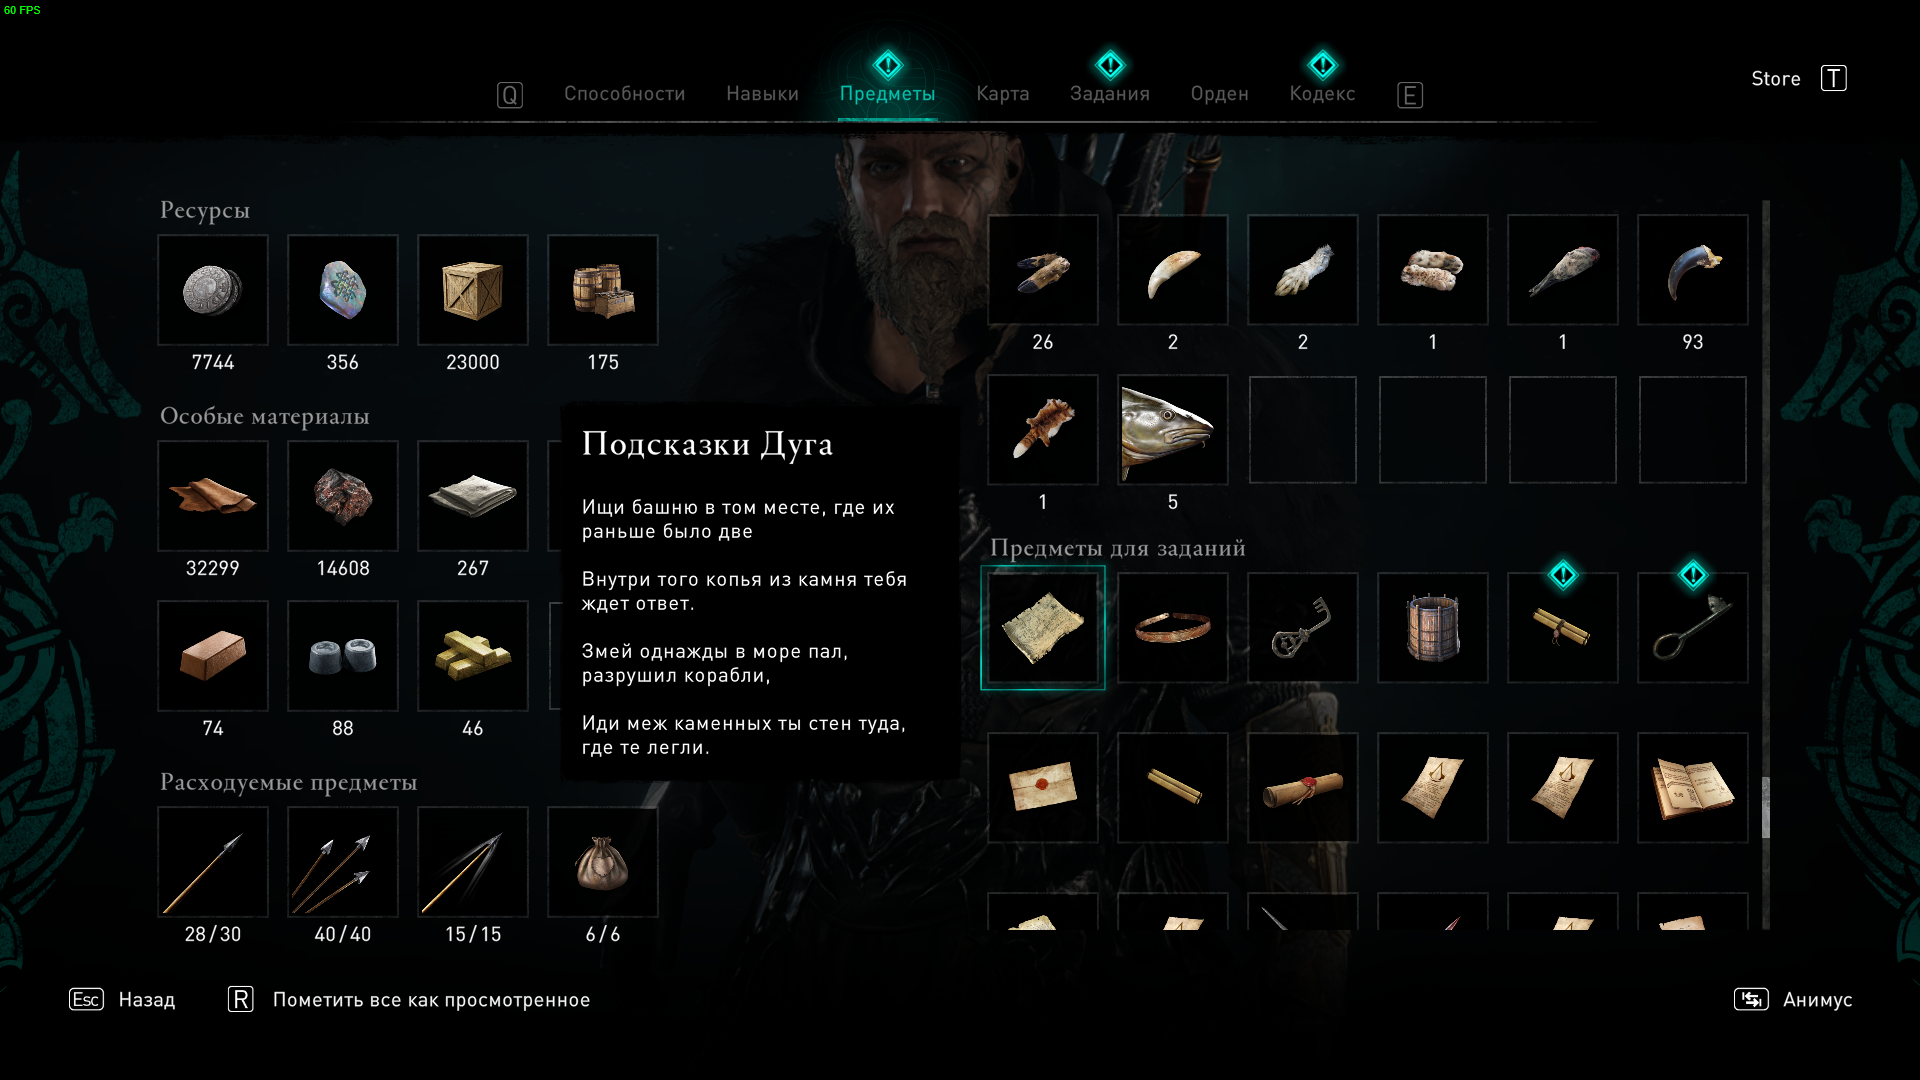Select the wooden bucket quest item
This screenshot has width=1920, height=1080.
tap(1433, 628)
